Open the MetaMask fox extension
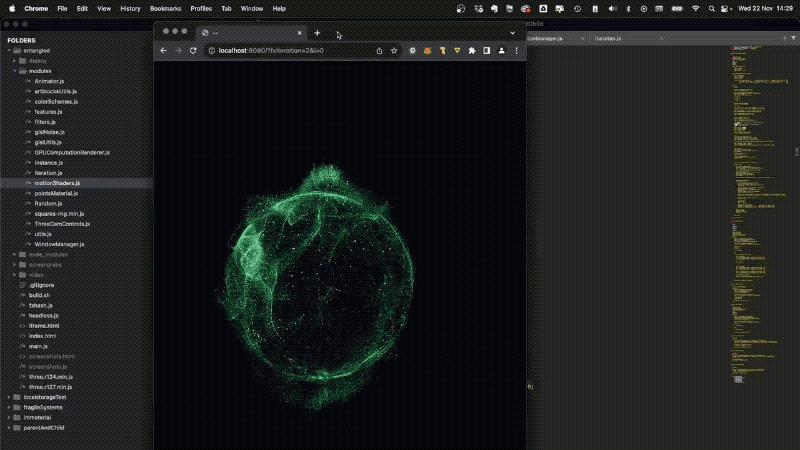This screenshot has width=800, height=450. pos(428,51)
